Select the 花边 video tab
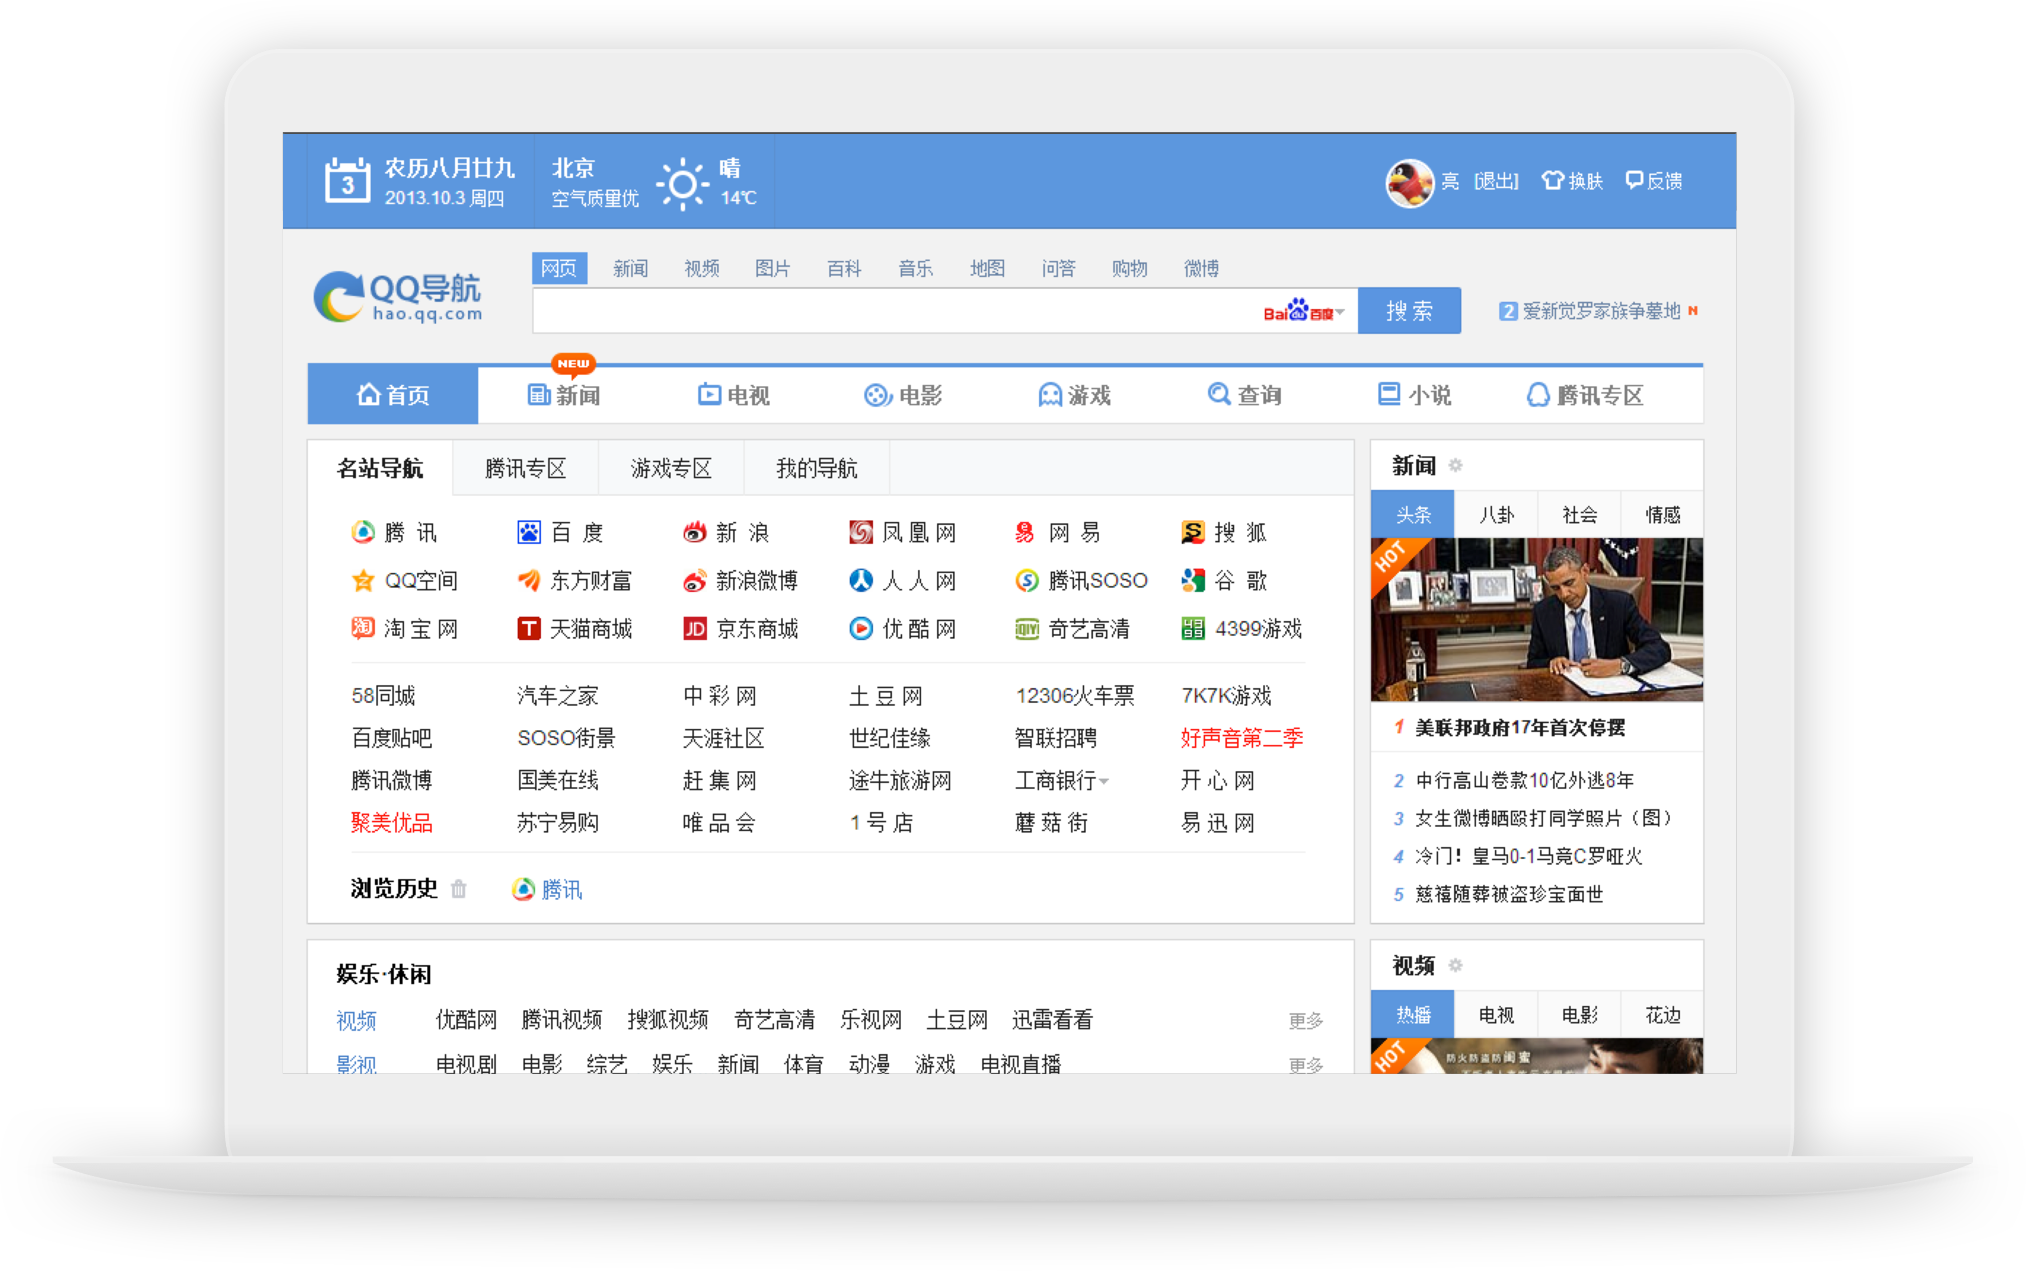This screenshot has width=2026, height=1271. click(x=1662, y=1014)
